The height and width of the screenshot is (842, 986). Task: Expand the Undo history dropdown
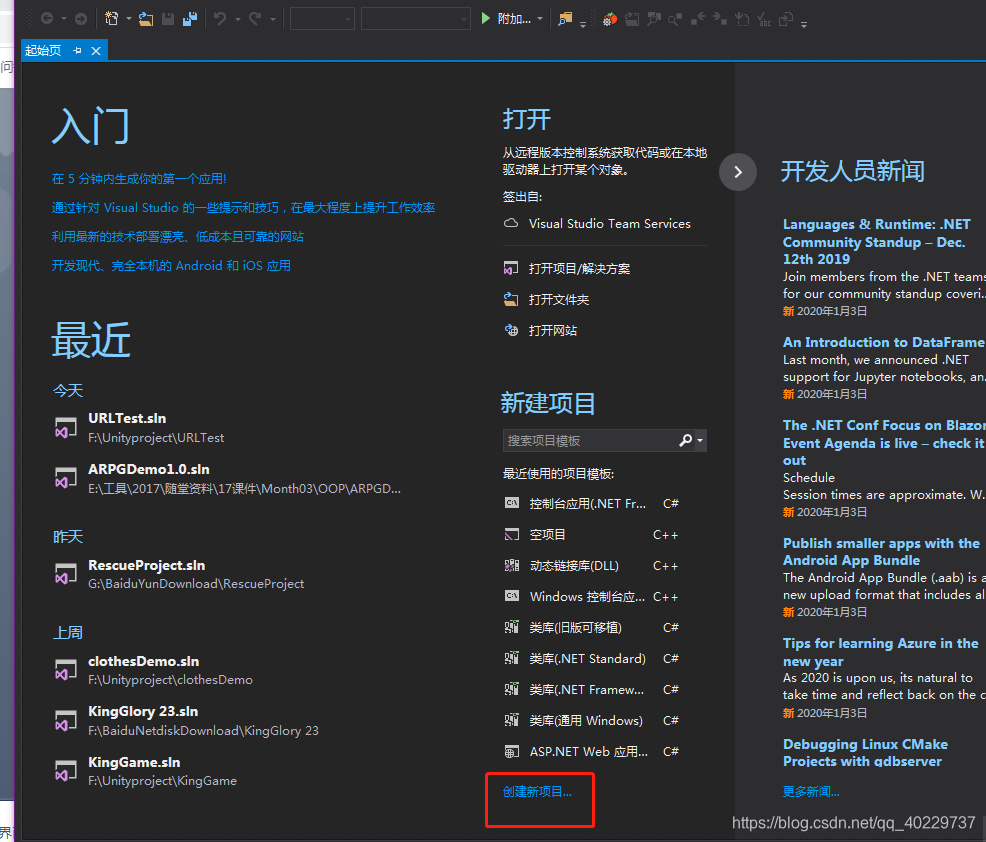tap(238, 19)
